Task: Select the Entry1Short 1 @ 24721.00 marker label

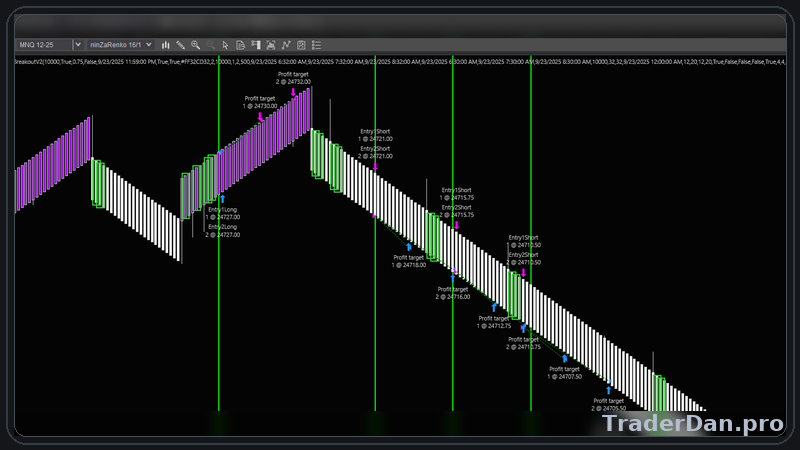Action: (376, 135)
